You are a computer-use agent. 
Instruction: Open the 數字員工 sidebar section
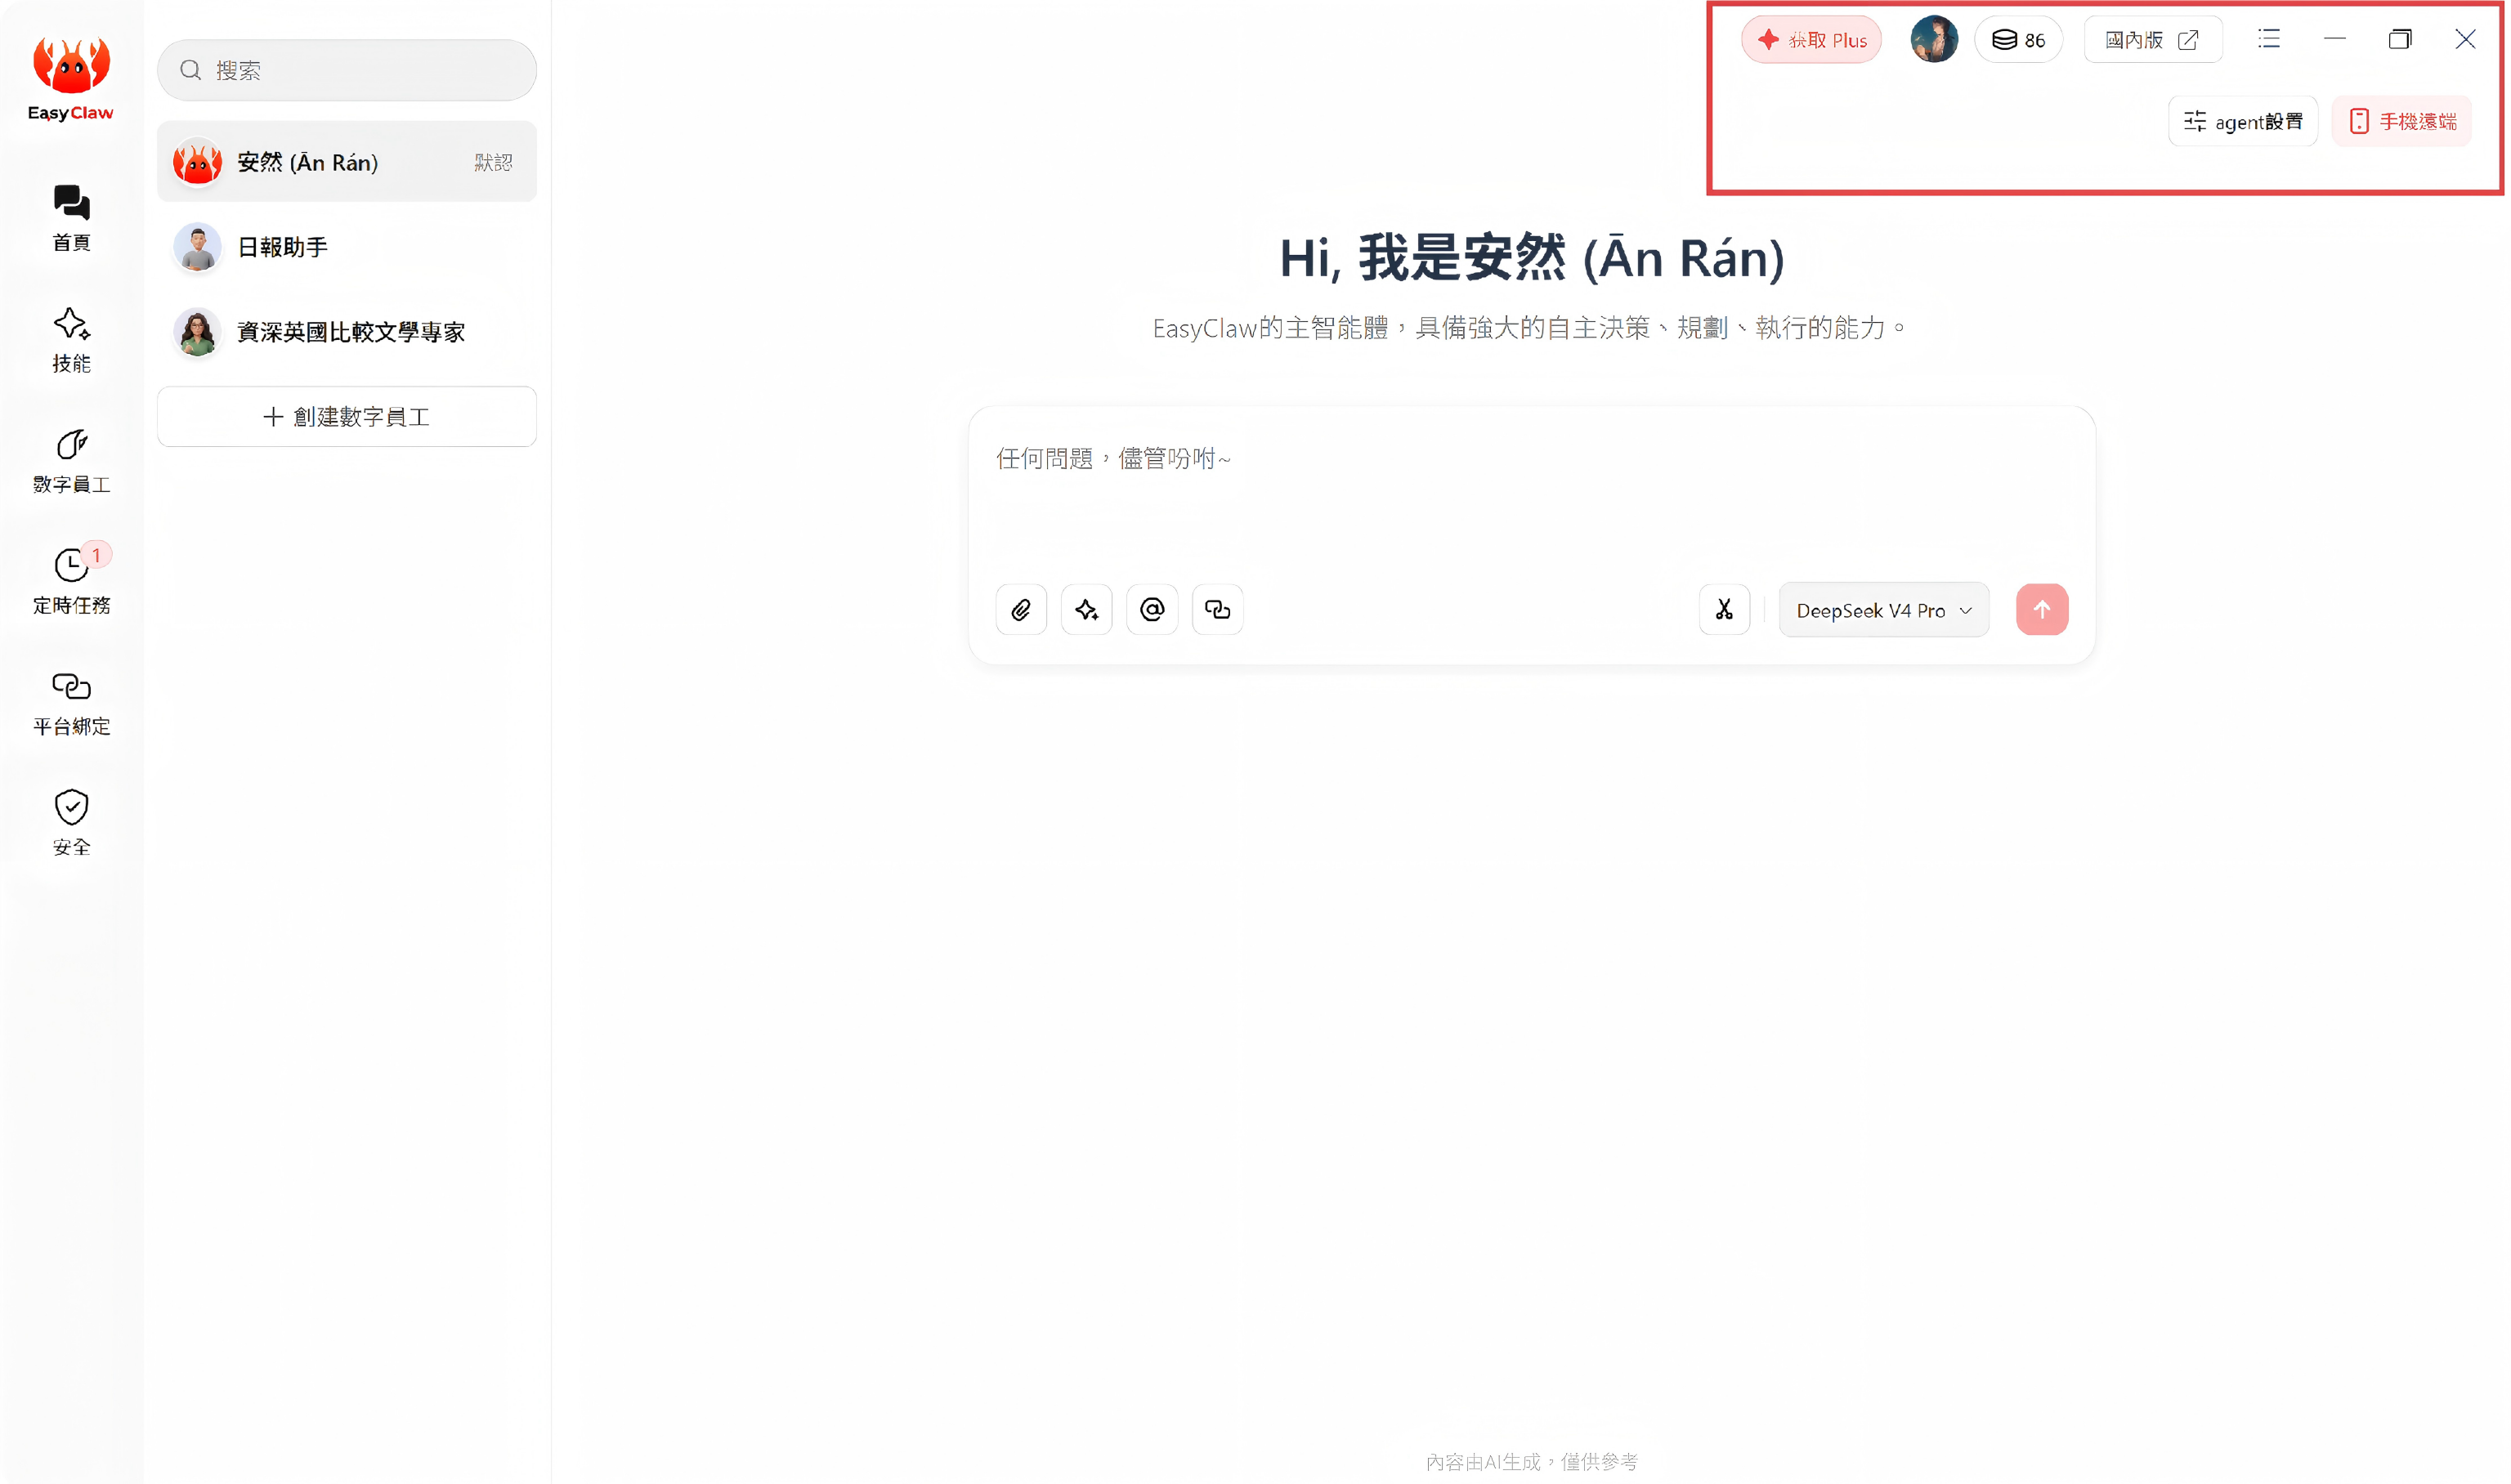(x=71, y=461)
